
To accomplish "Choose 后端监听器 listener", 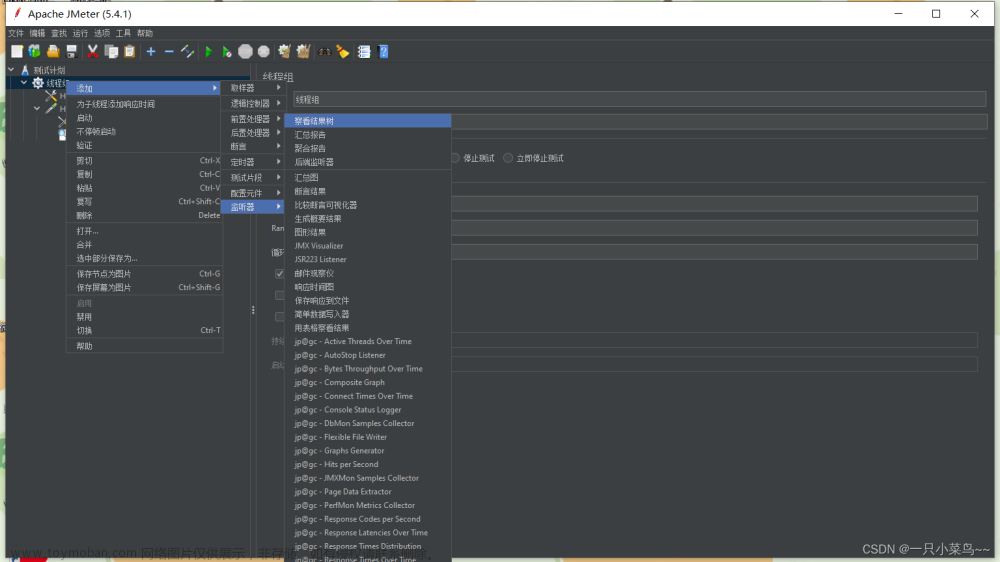I will click(368, 162).
